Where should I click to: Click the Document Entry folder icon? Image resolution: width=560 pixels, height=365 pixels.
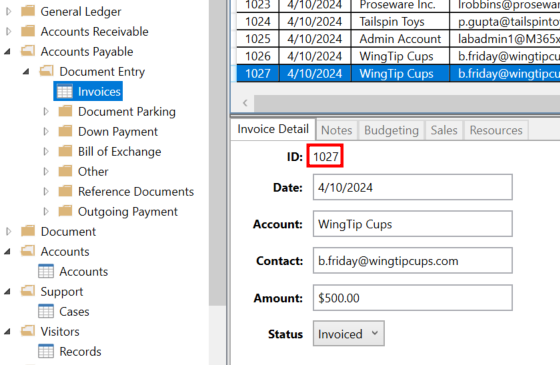tap(46, 71)
